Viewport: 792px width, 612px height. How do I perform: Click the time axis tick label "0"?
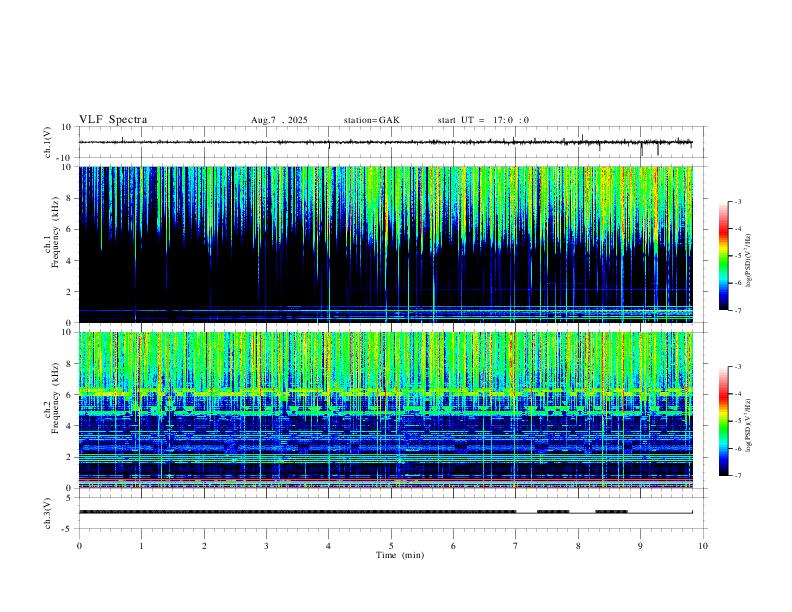pyautogui.click(x=79, y=546)
